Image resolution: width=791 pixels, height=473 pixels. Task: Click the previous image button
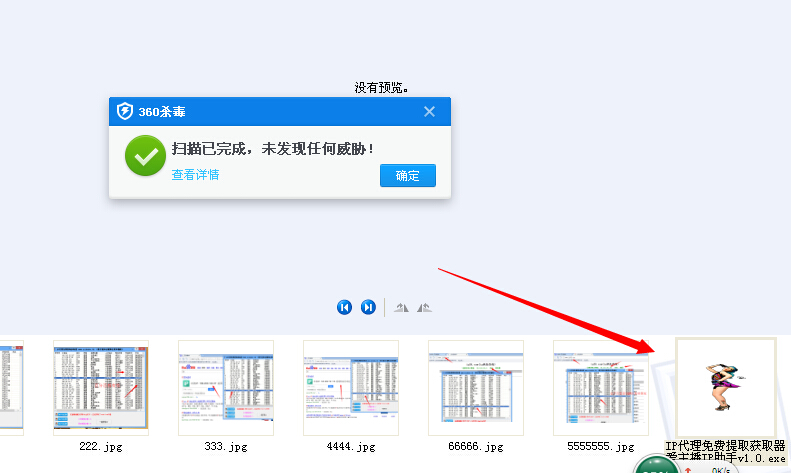pos(344,307)
